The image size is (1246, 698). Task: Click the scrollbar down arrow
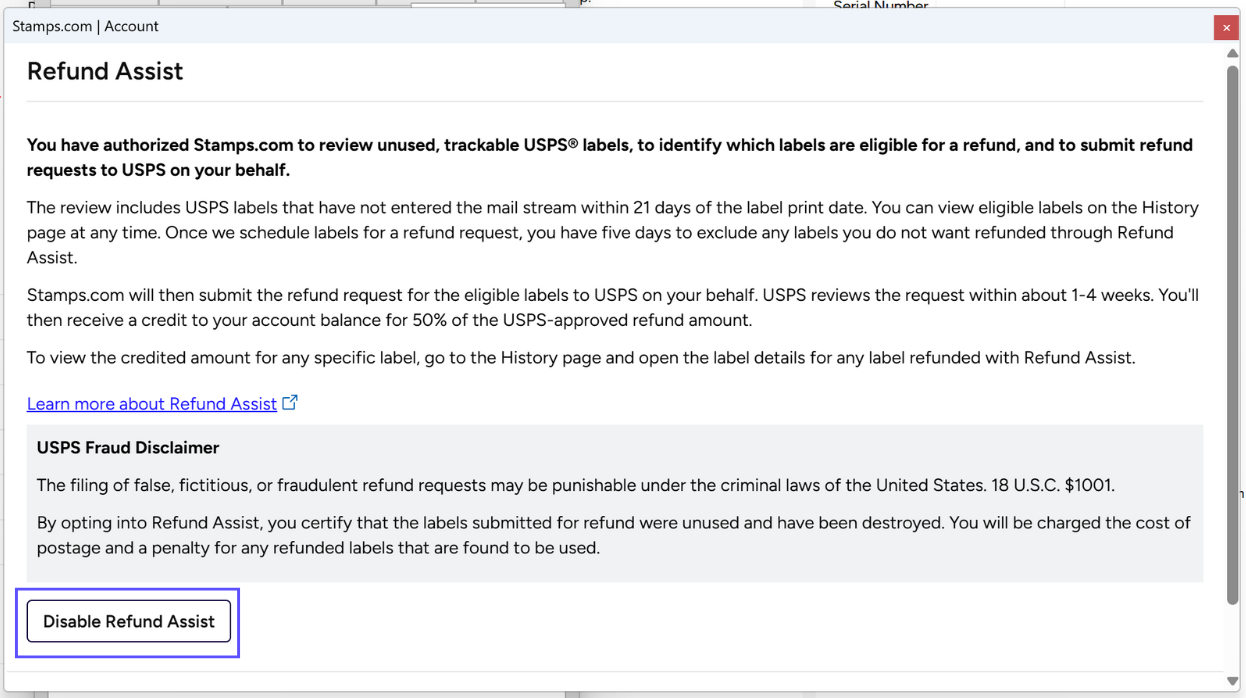(1233, 682)
